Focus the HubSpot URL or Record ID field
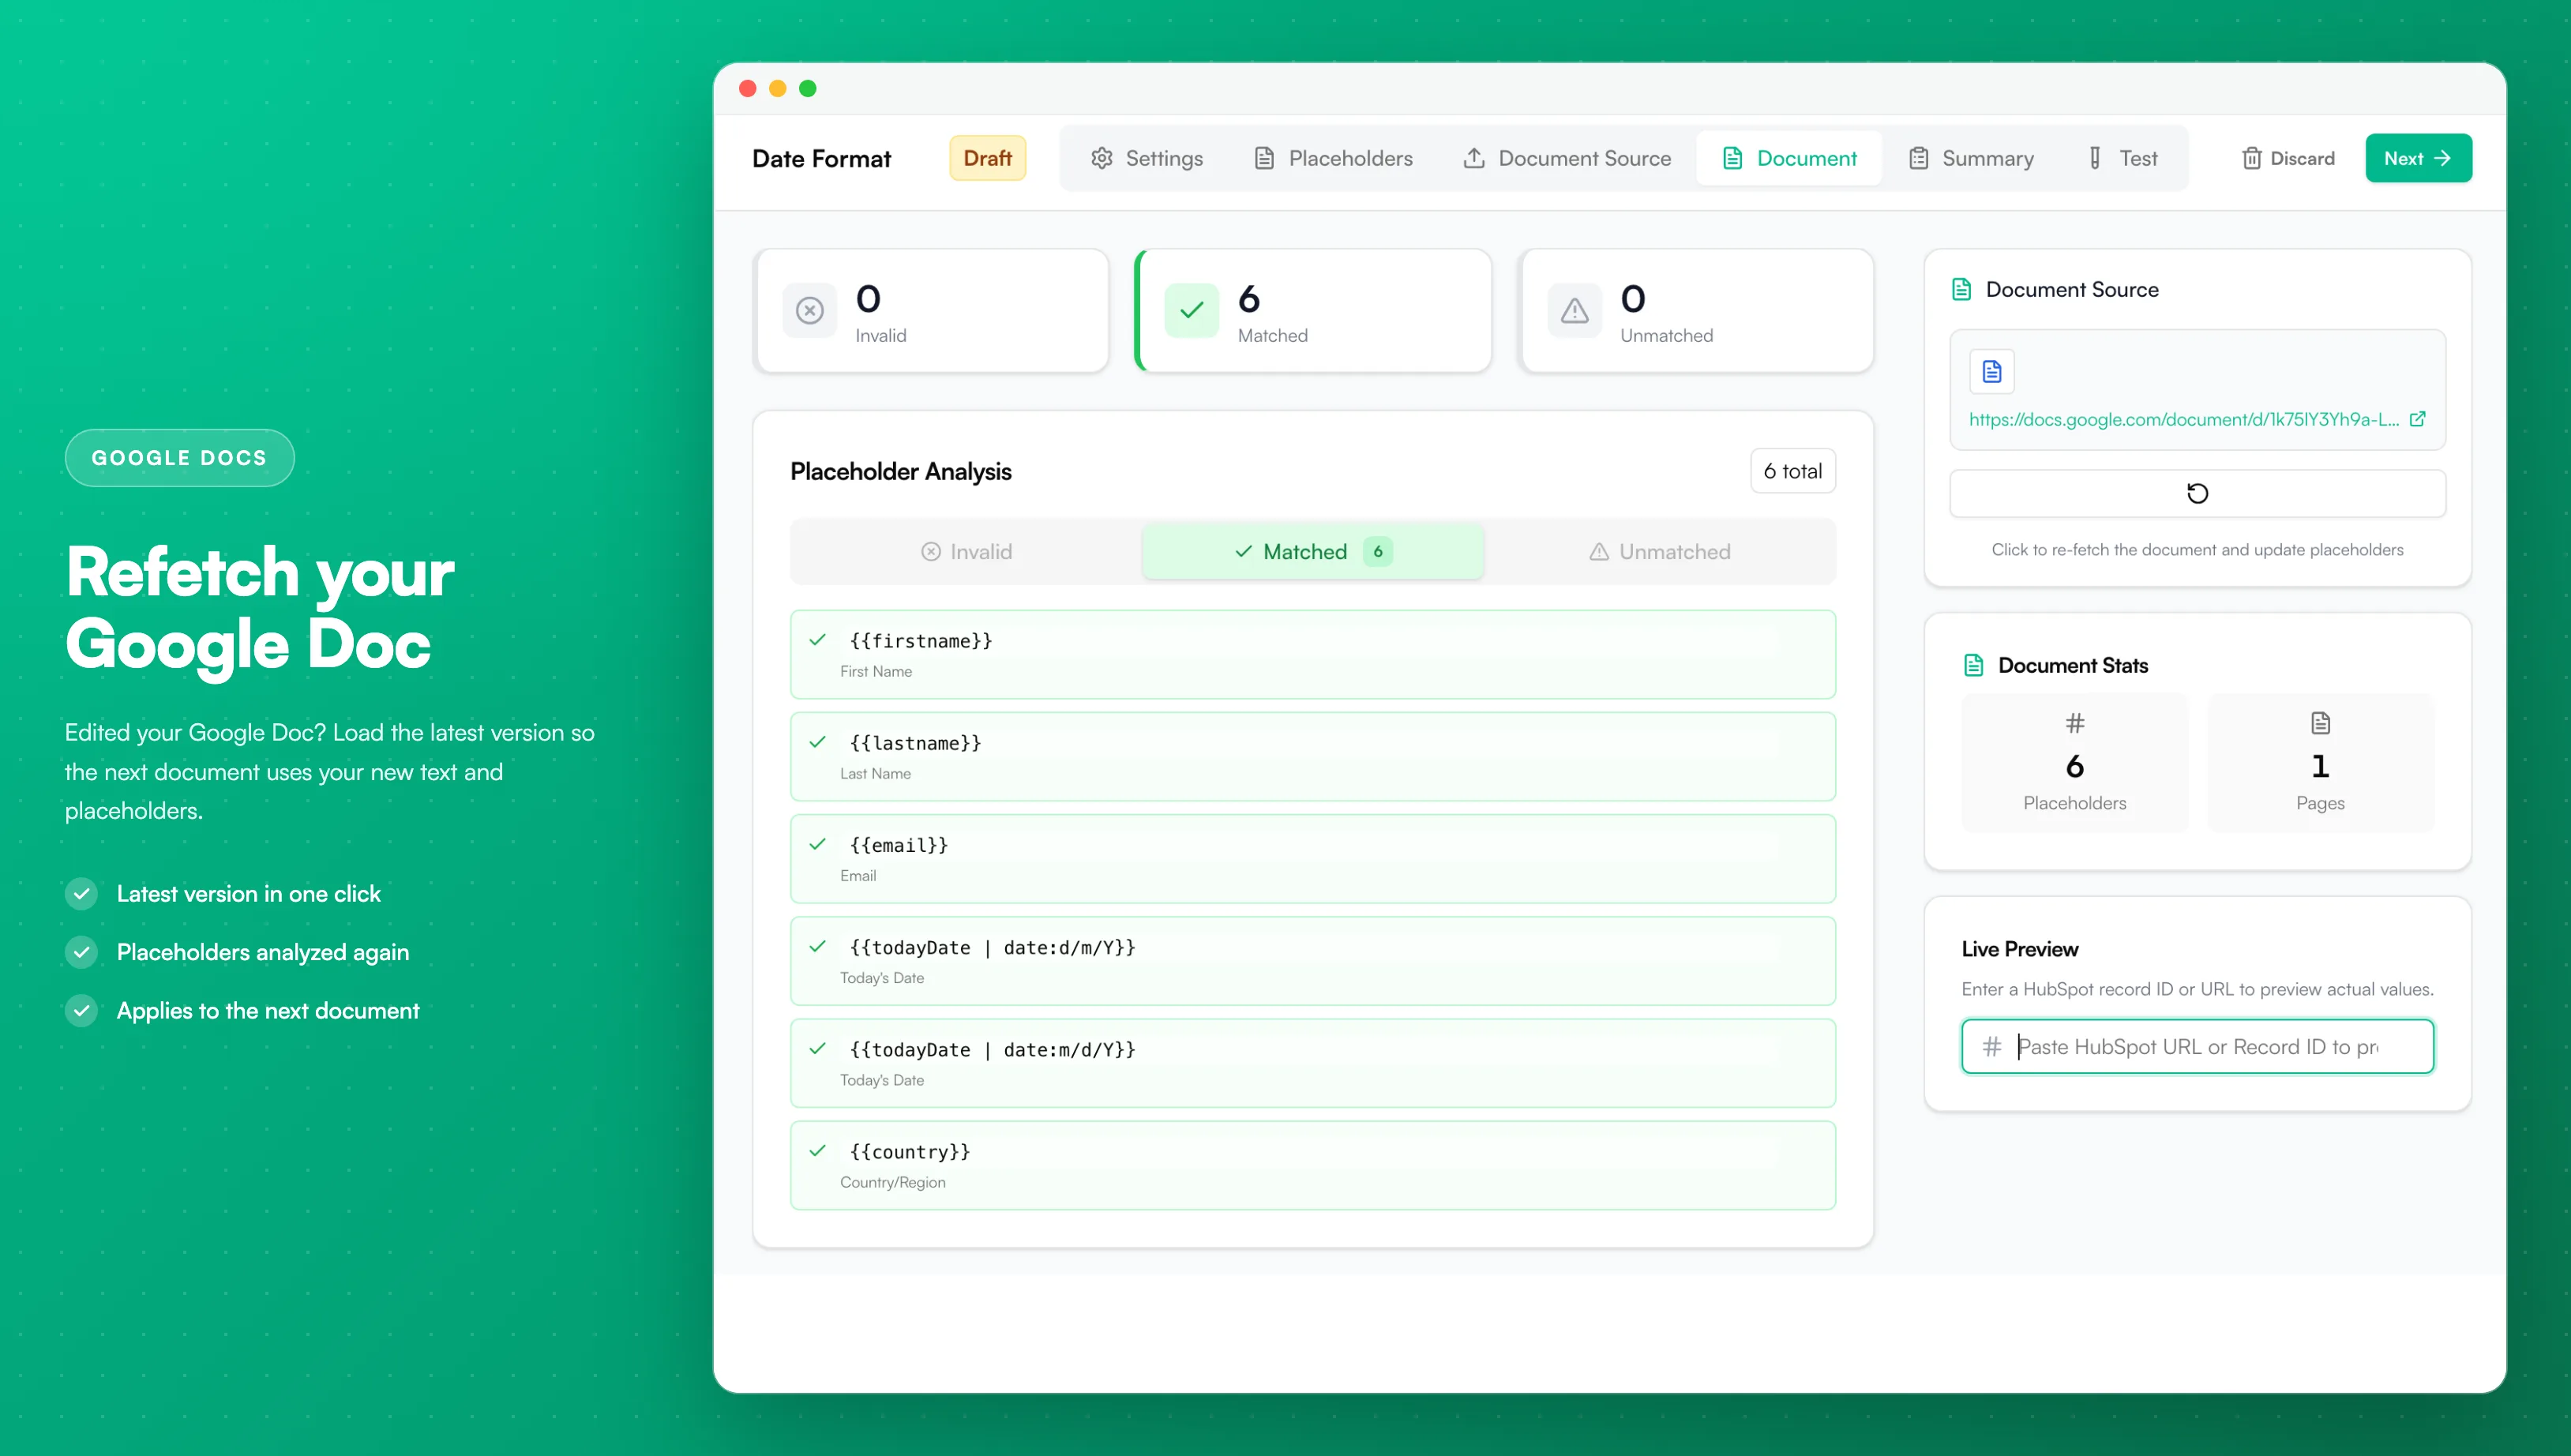Screen dimensions: 2571x1456 click(x=2197, y=1047)
